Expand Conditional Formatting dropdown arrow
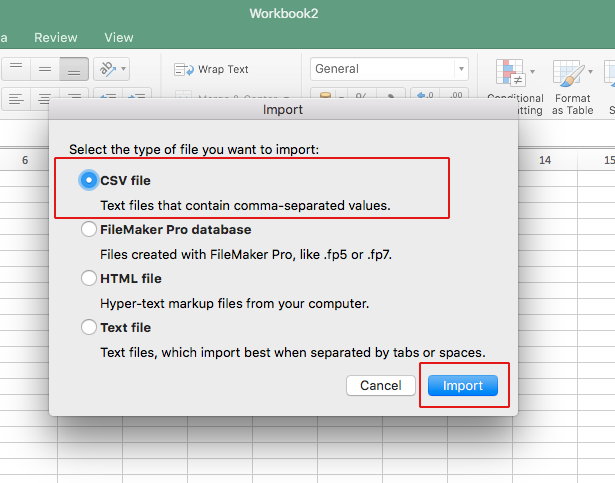Image resolution: width=615 pixels, height=483 pixels. point(532,71)
